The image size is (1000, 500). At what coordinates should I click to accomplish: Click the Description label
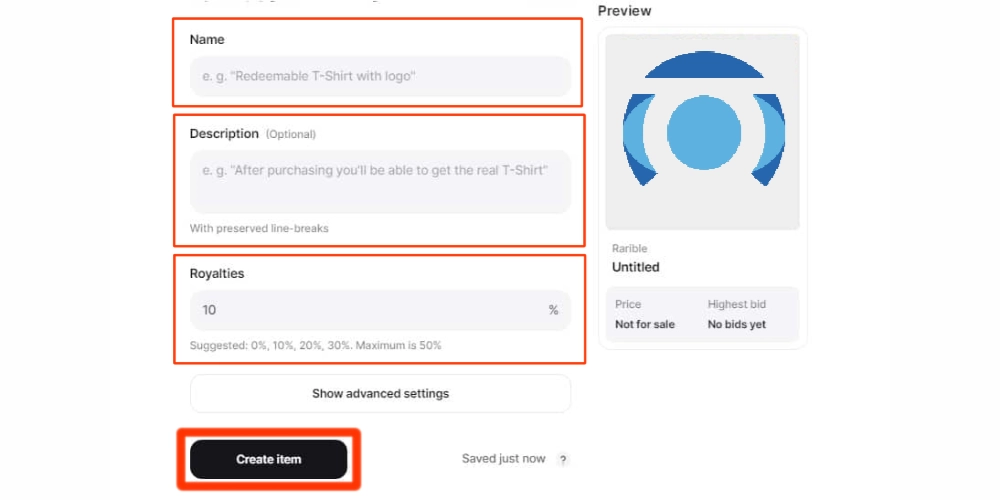pos(224,134)
